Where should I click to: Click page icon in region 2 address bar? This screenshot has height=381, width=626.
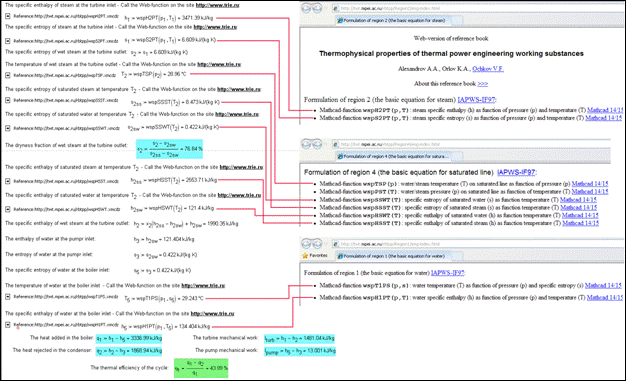pyautogui.click(x=335, y=8)
